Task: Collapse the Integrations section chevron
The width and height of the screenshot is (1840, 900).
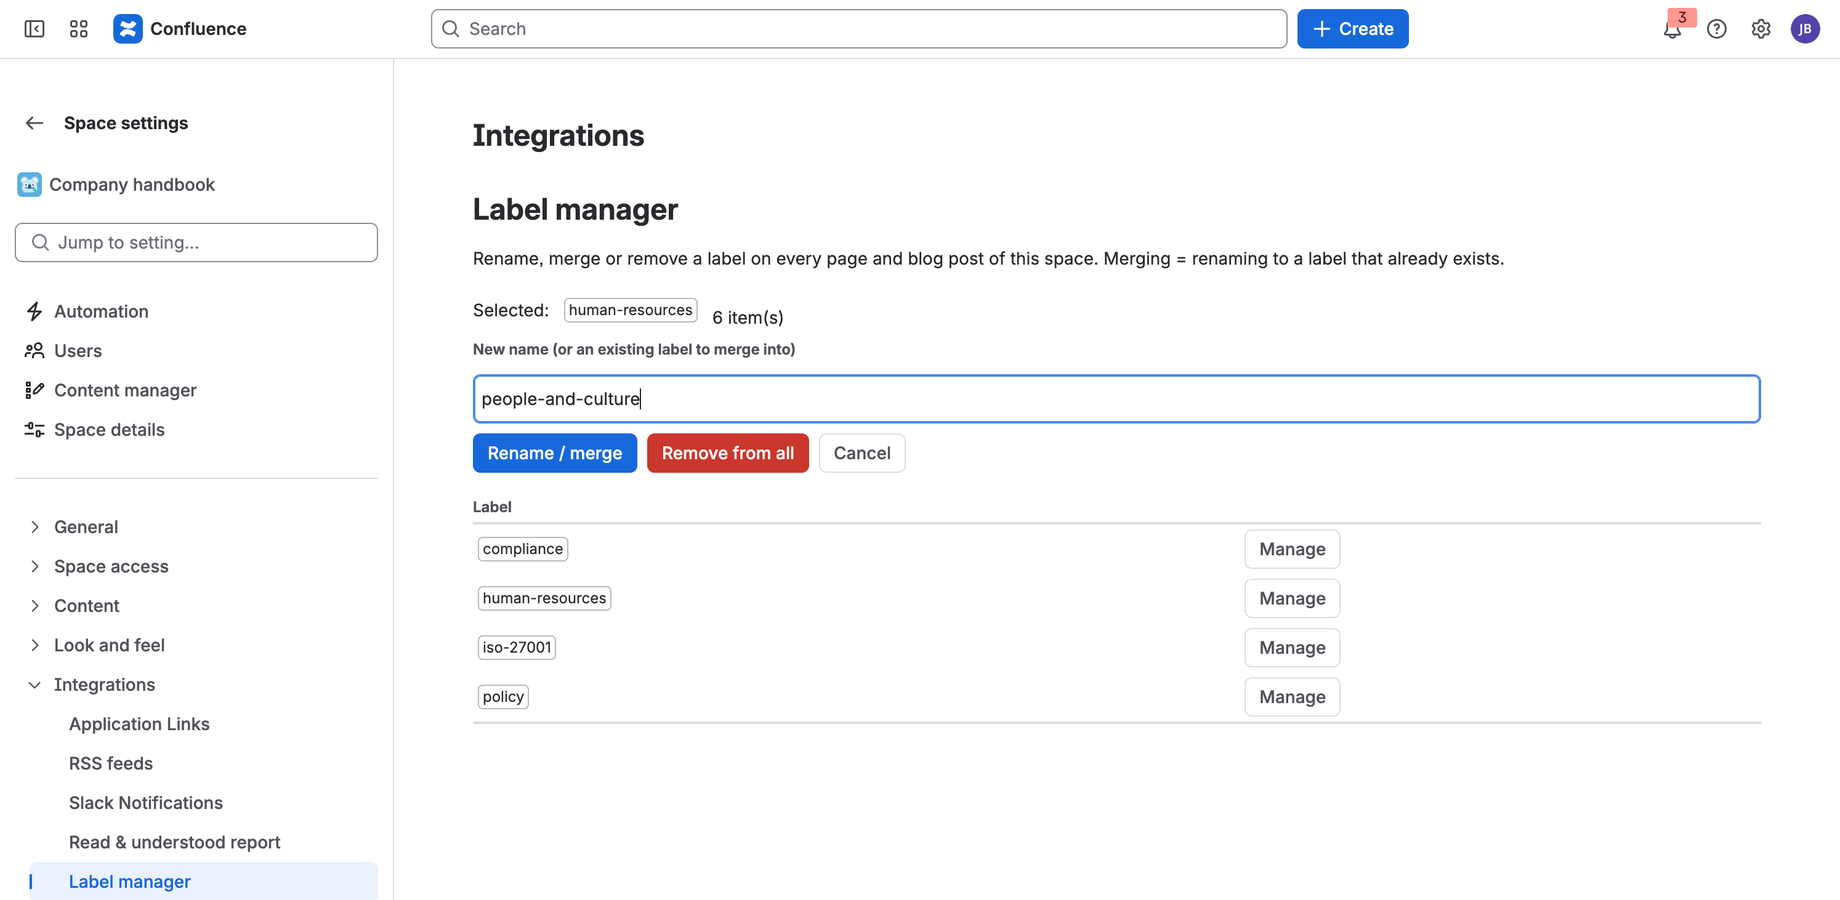Action: (x=34, y=685)
